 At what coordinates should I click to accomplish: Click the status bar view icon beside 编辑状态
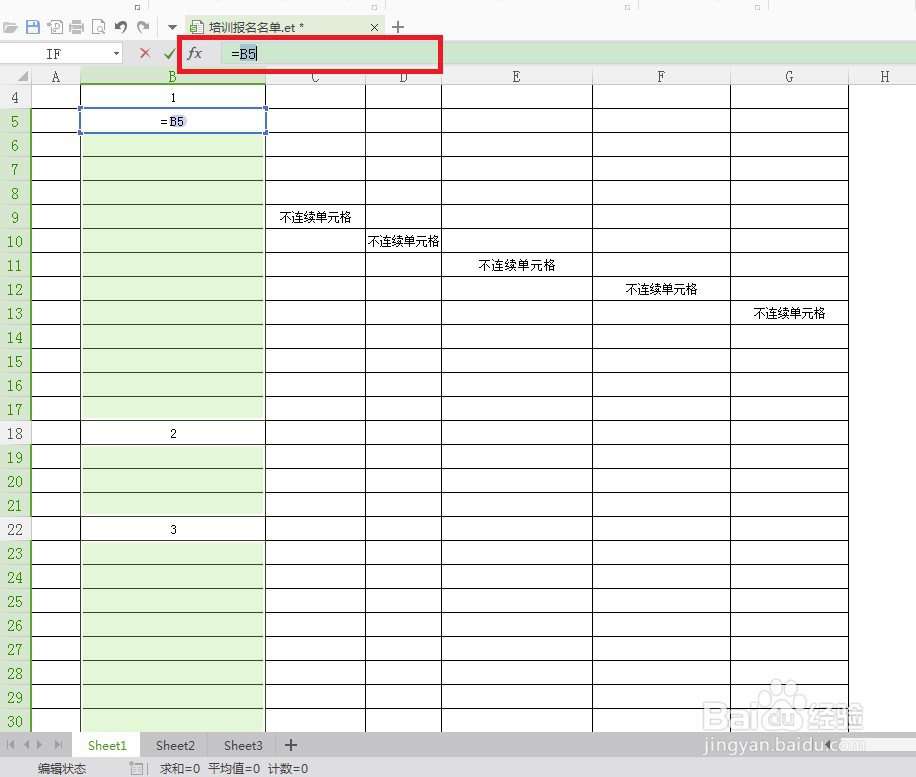click(x=136, y=768)
